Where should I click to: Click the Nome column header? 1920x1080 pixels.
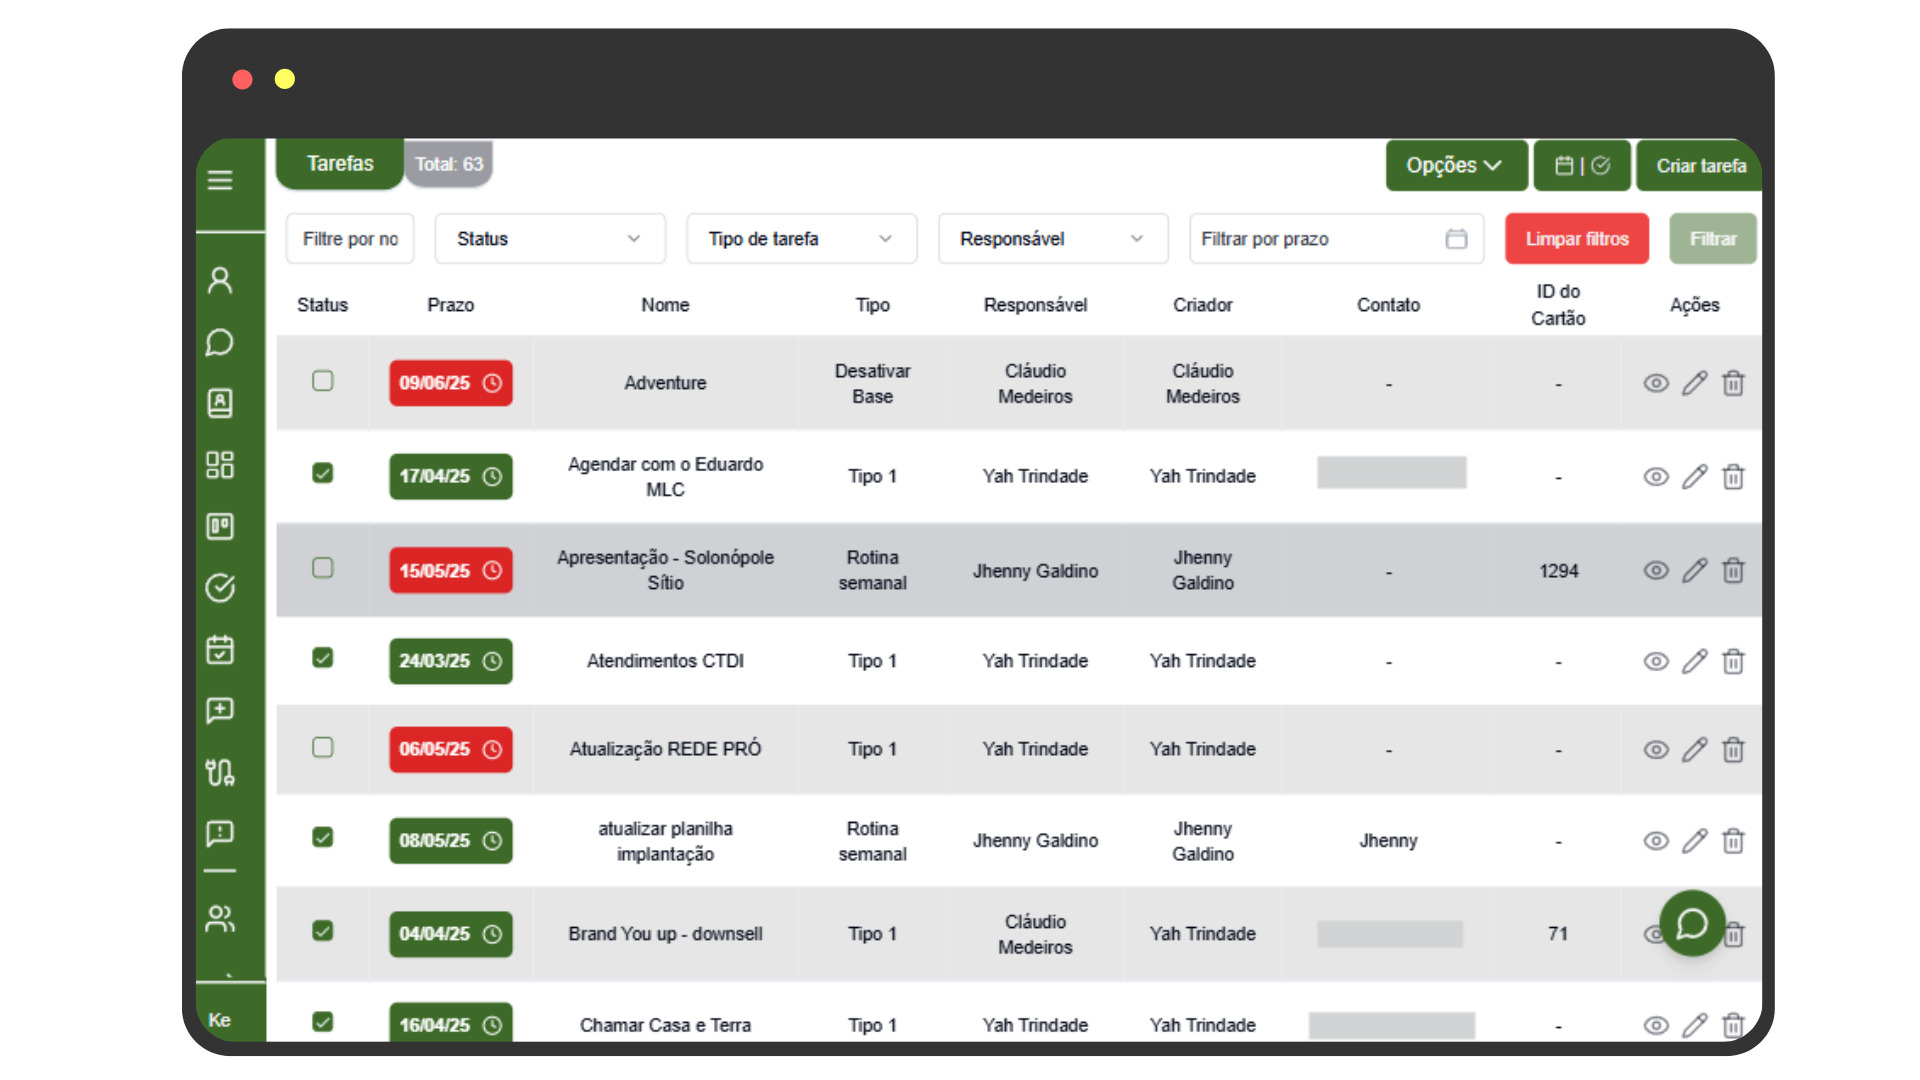pyautogui.click(x=665, y=305)
